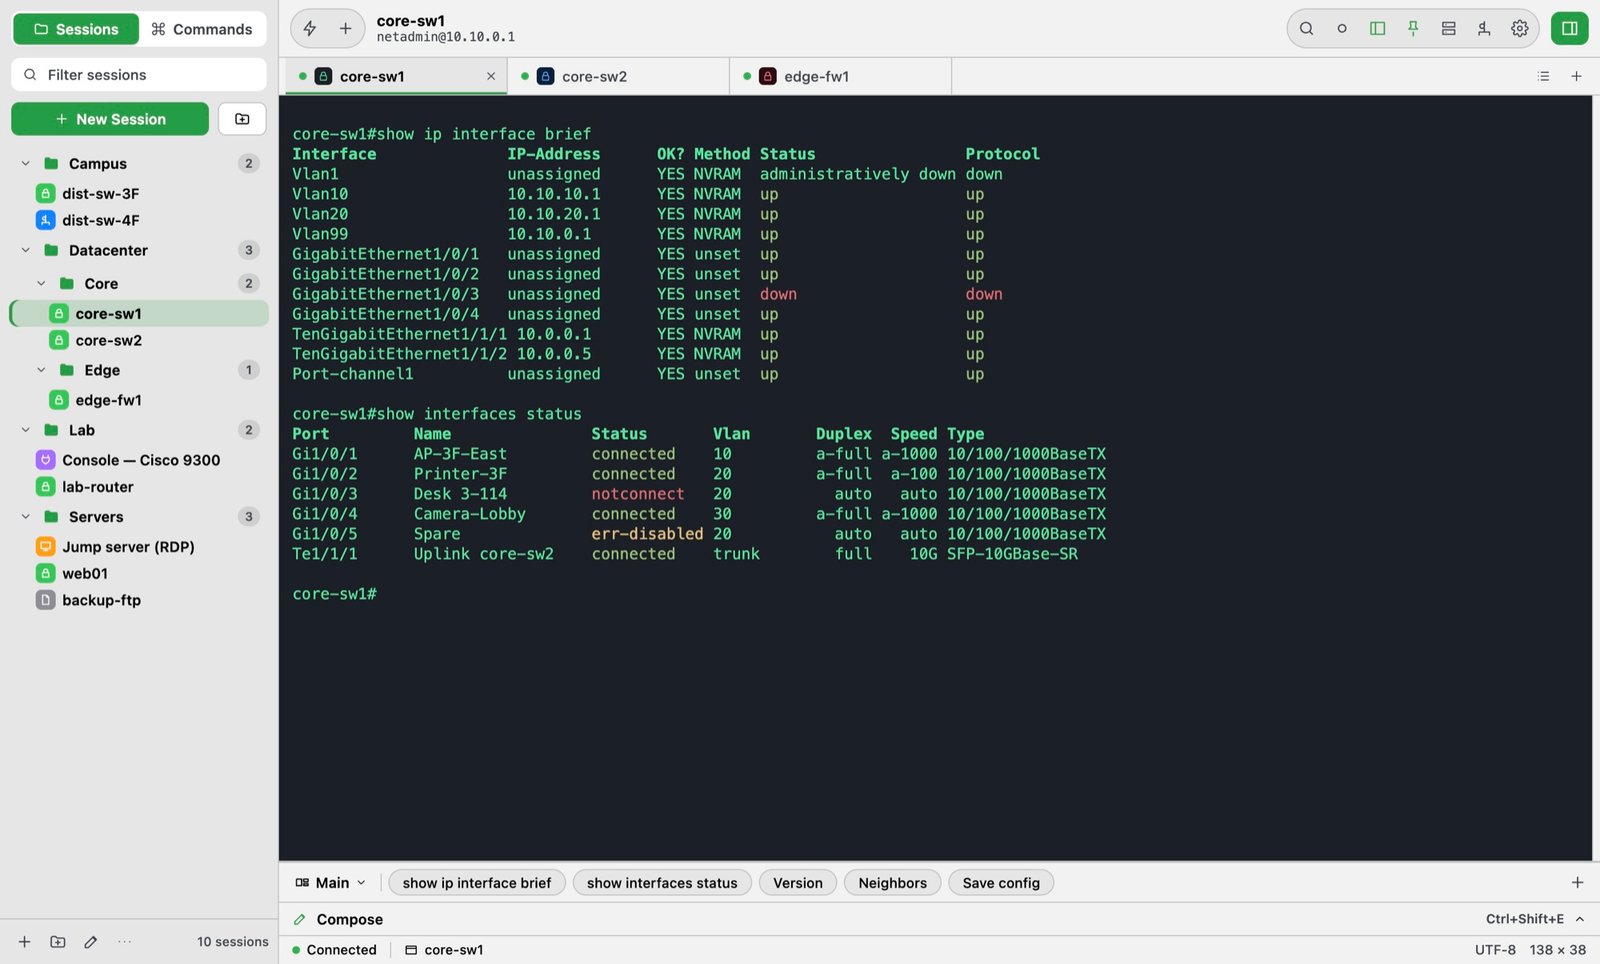
Task: Open the dist-sw-3F session
Action: 139,194
